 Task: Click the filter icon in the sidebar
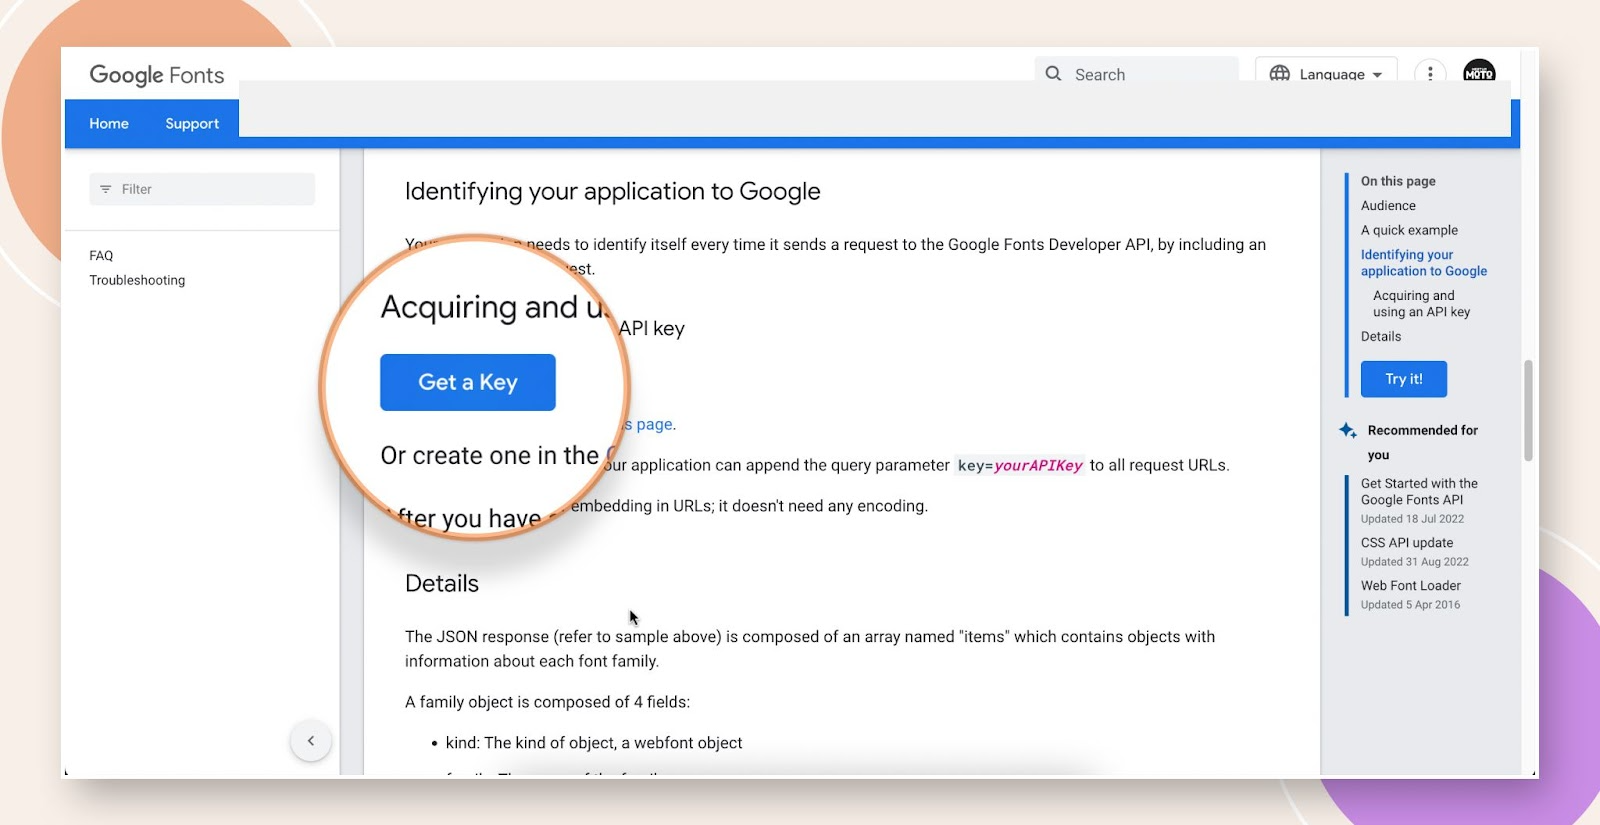106,189
